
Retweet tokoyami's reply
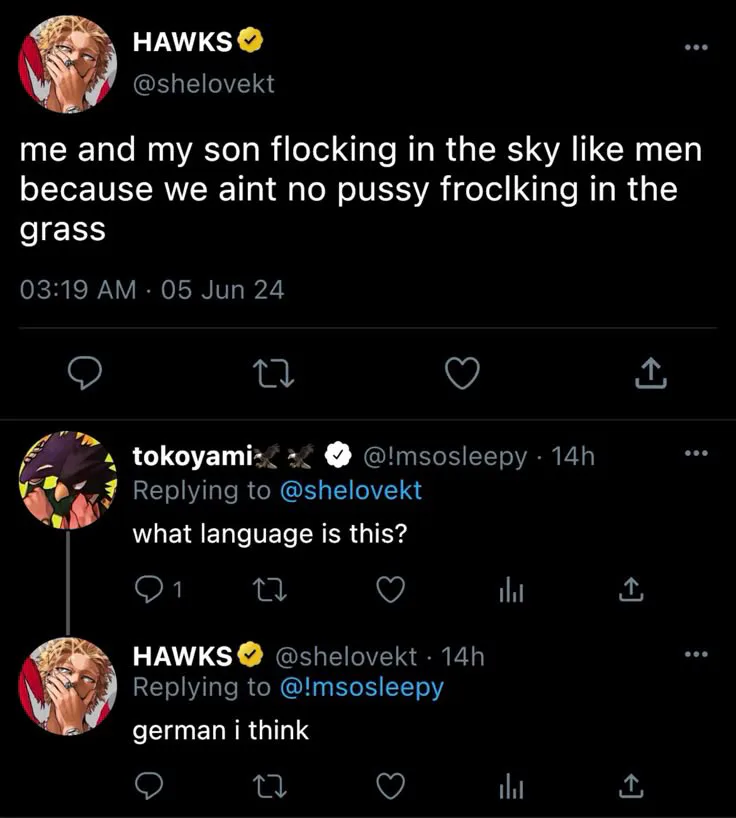270,591
